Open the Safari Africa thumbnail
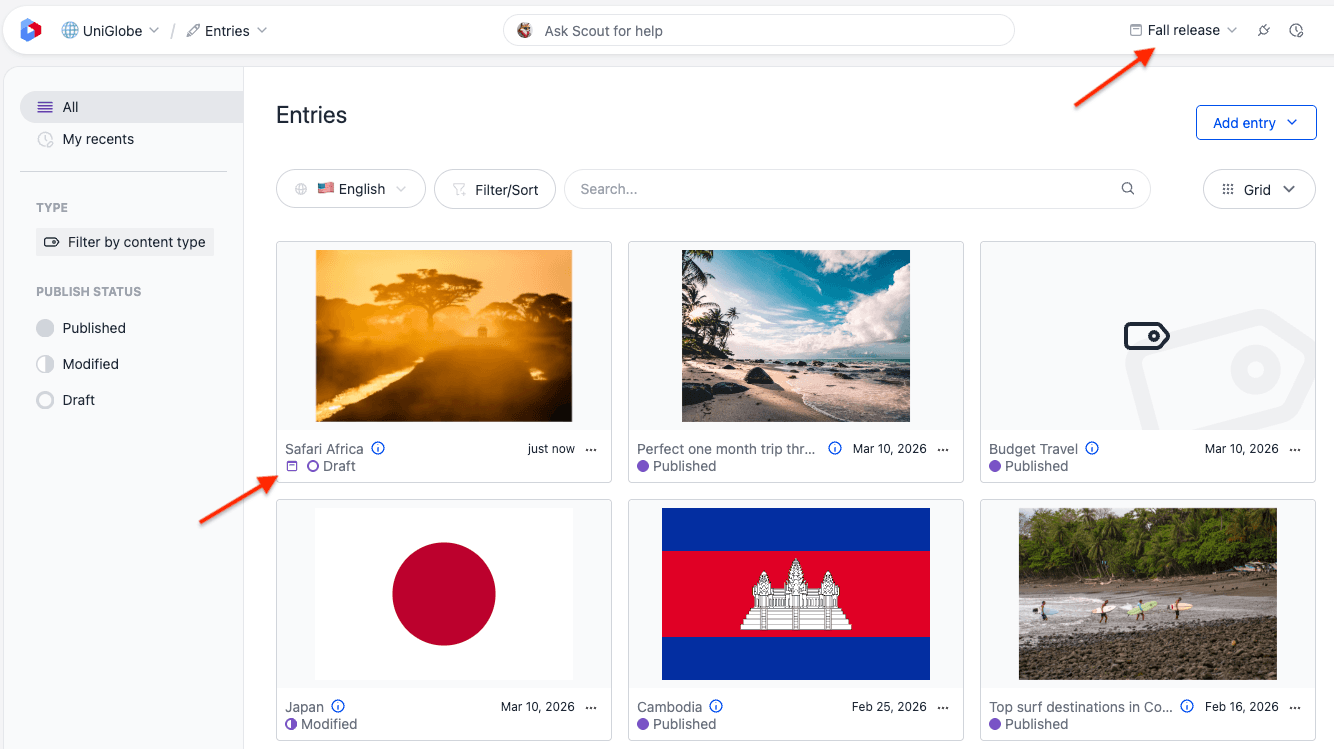 pos(444,336)
